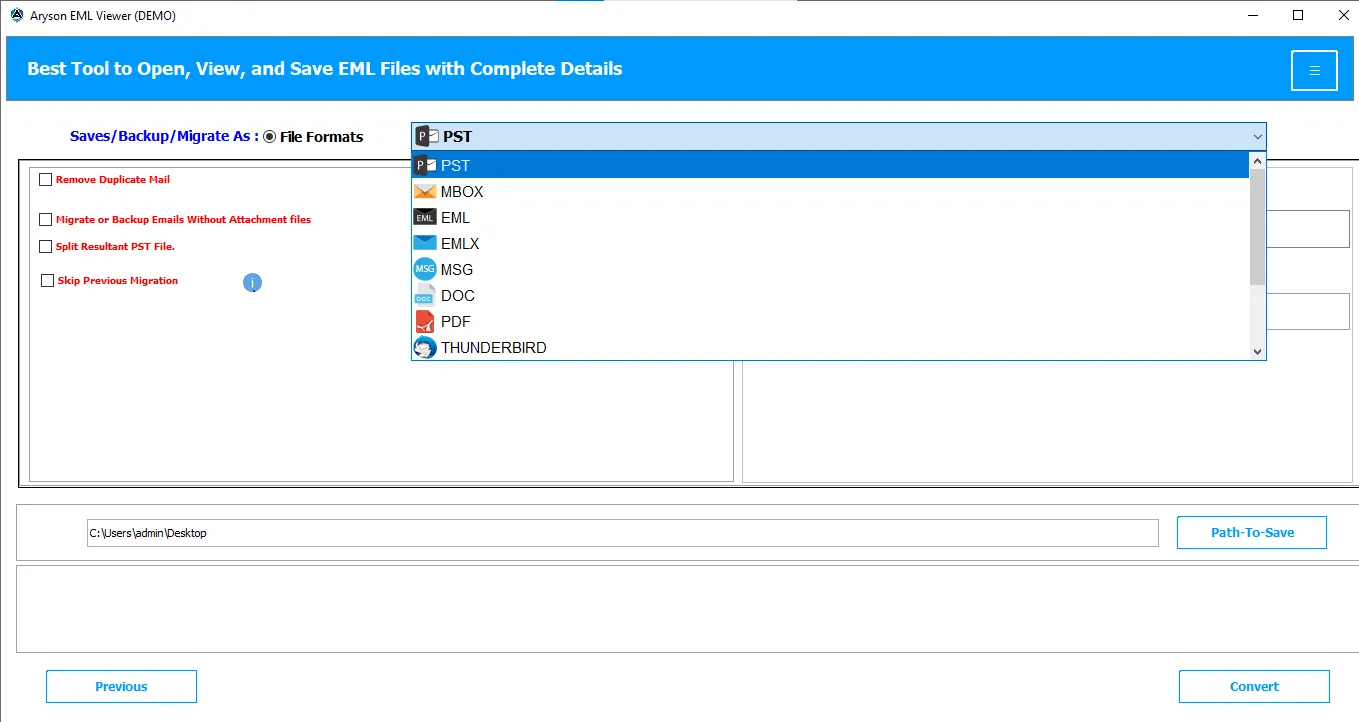Click the MSG round icon
Screen dimensions: 1359x722
point(425,270)
